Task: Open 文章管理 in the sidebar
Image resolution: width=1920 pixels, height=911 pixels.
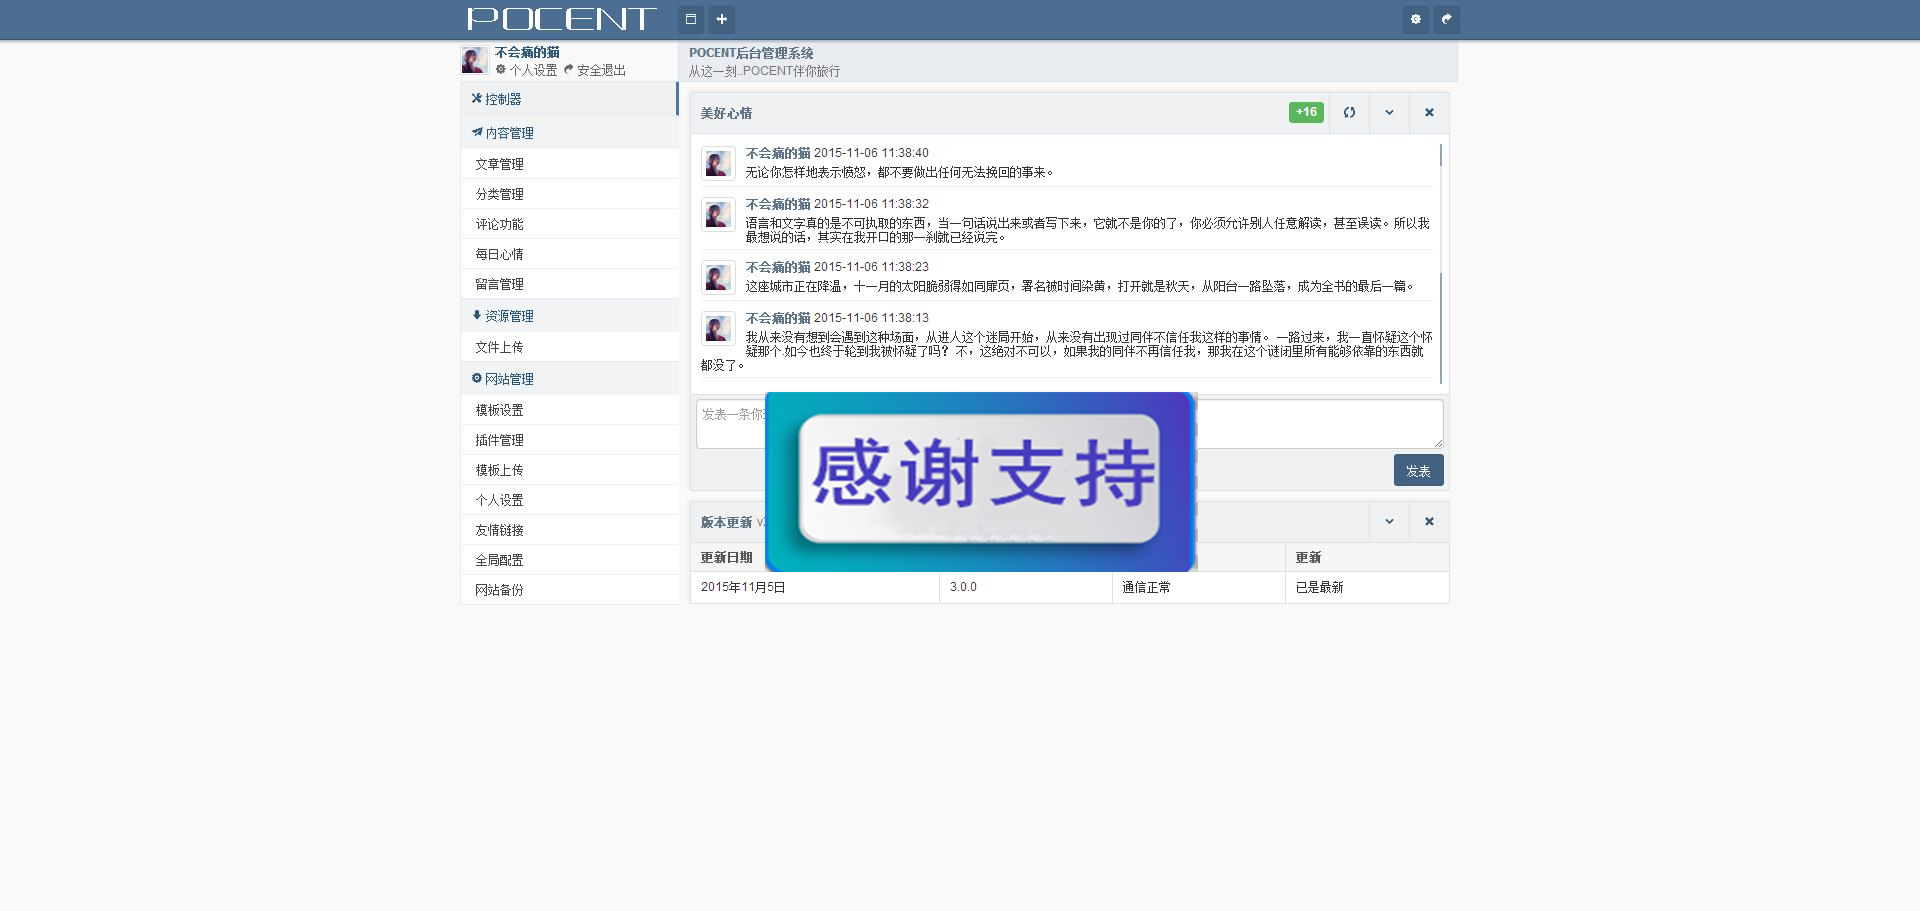Action: (x=569, y=164)
